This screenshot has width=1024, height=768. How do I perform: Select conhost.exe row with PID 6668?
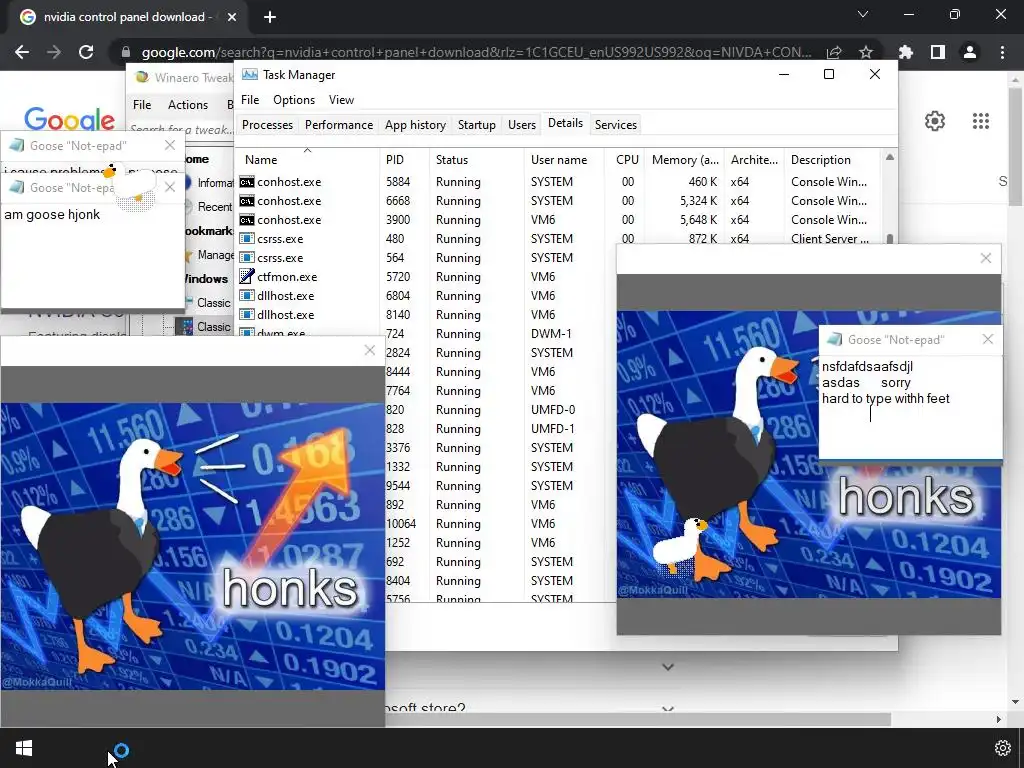(x=558, y=200)
